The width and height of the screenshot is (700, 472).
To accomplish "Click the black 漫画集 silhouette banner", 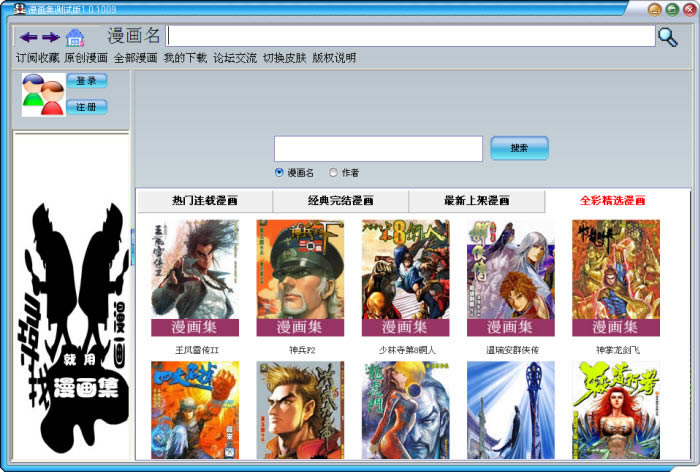I will tap(74, 326).
